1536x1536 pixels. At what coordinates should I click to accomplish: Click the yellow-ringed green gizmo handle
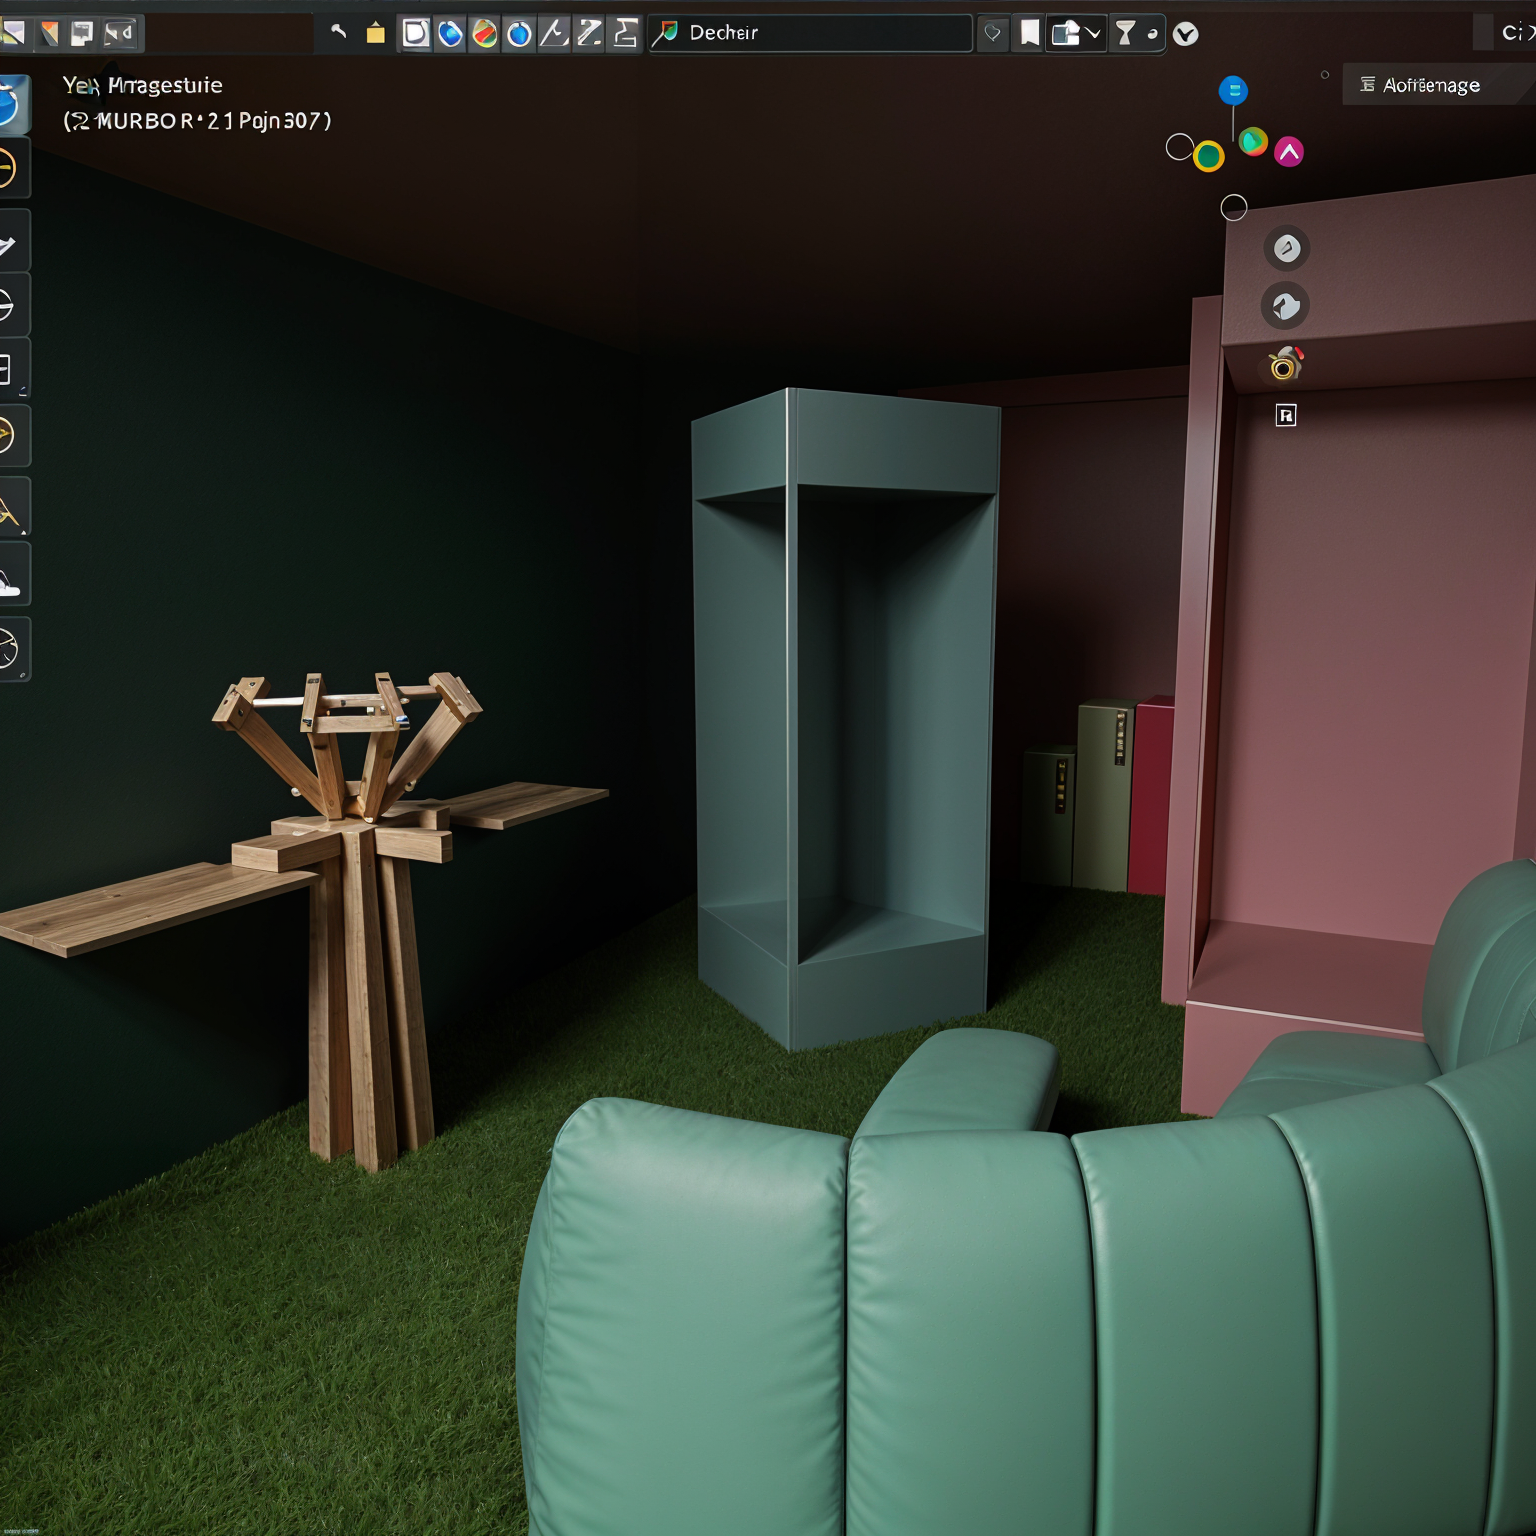click(1209, 156)
